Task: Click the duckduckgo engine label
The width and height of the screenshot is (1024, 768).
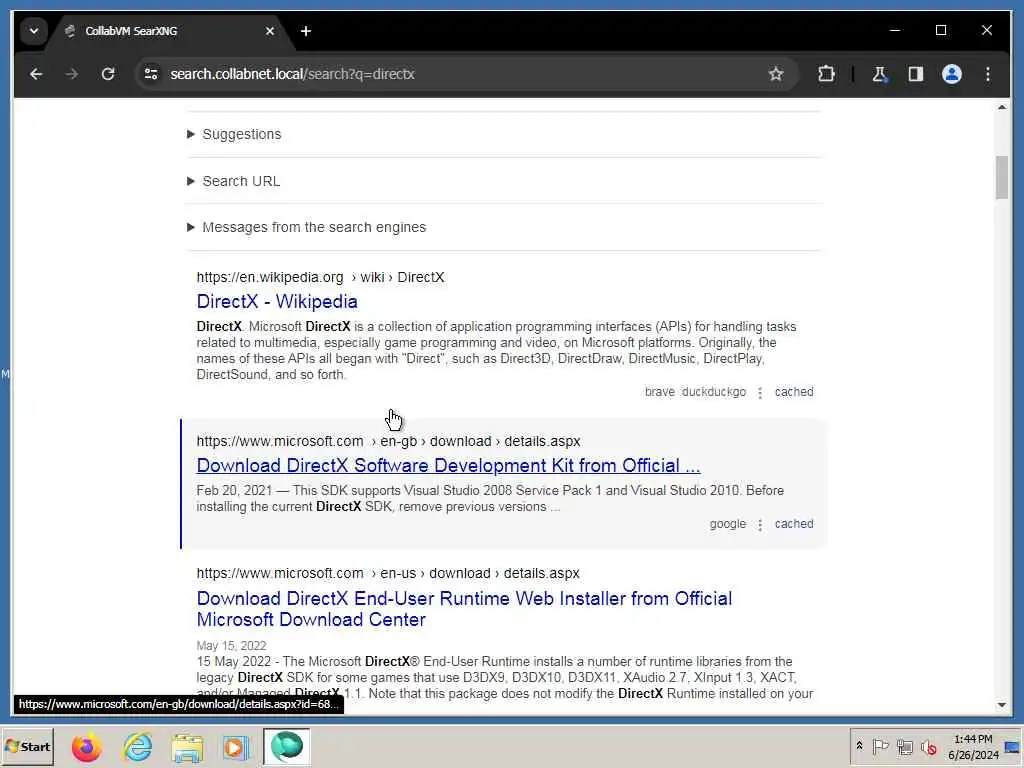Action: pos(714,392)
